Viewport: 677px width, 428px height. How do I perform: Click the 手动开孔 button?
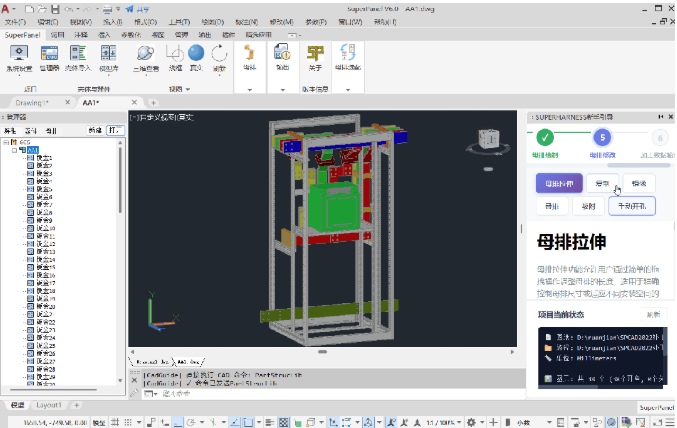(x=632, y=206)
